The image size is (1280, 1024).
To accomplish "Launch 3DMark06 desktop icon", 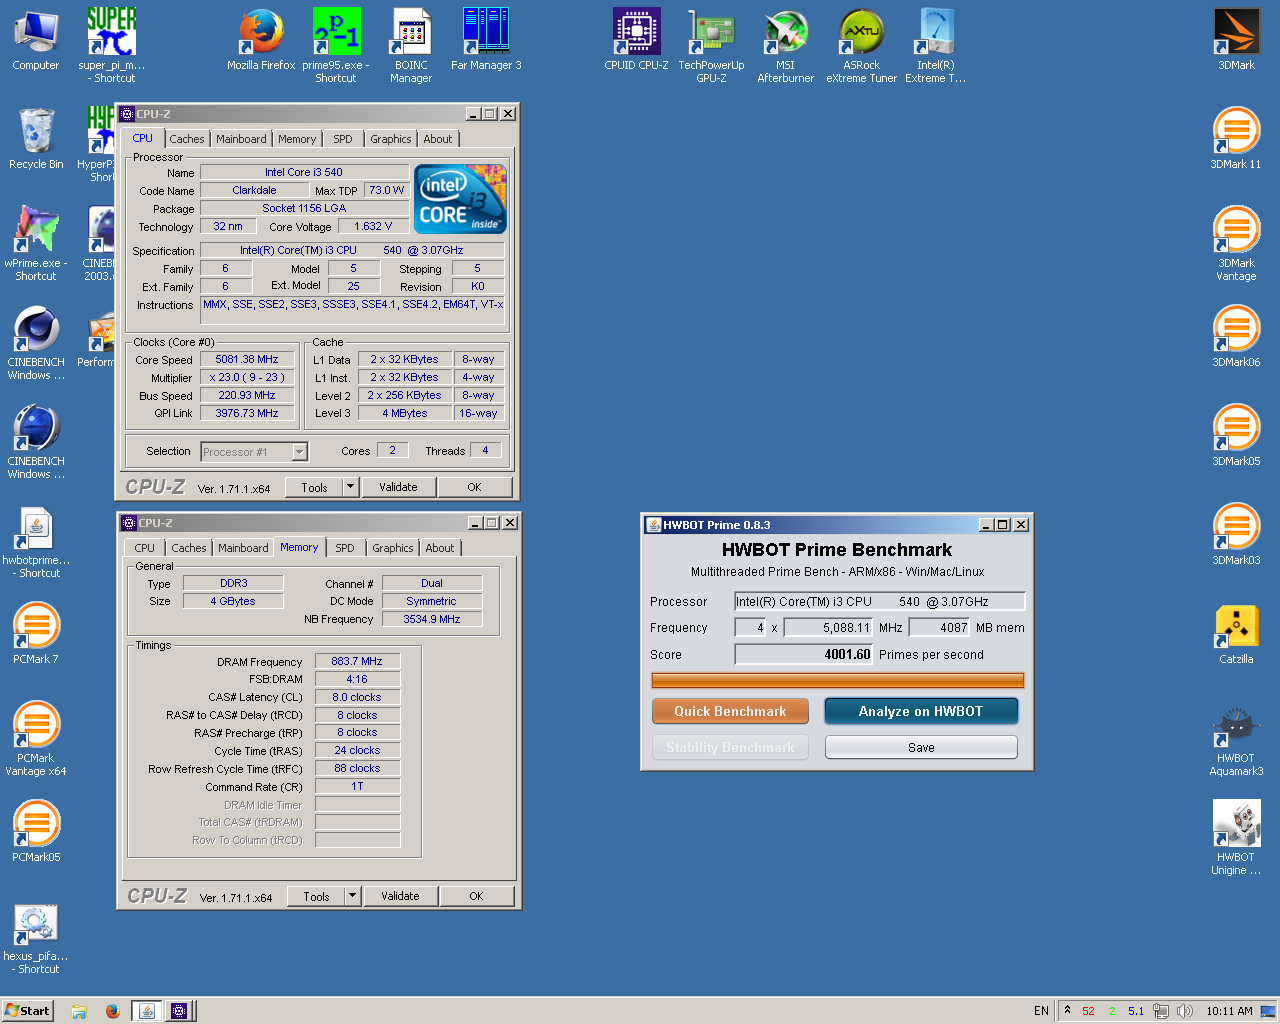I will pyautogui.click(x=1236, y=336).
